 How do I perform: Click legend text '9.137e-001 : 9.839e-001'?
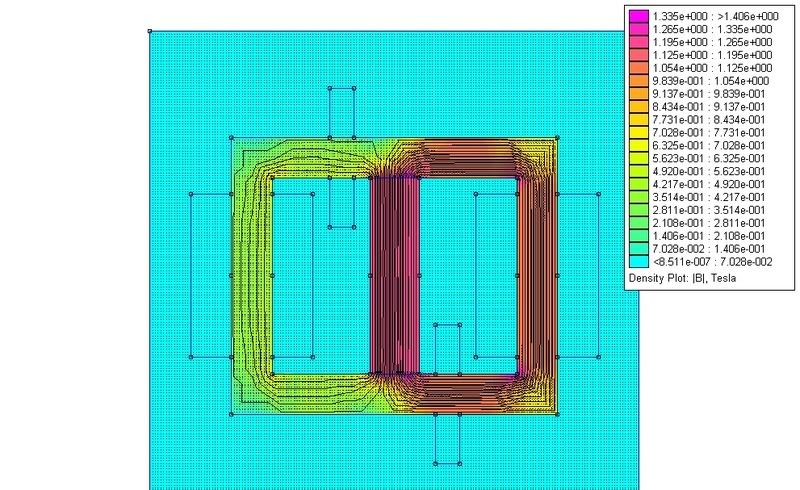pos(709,94)
